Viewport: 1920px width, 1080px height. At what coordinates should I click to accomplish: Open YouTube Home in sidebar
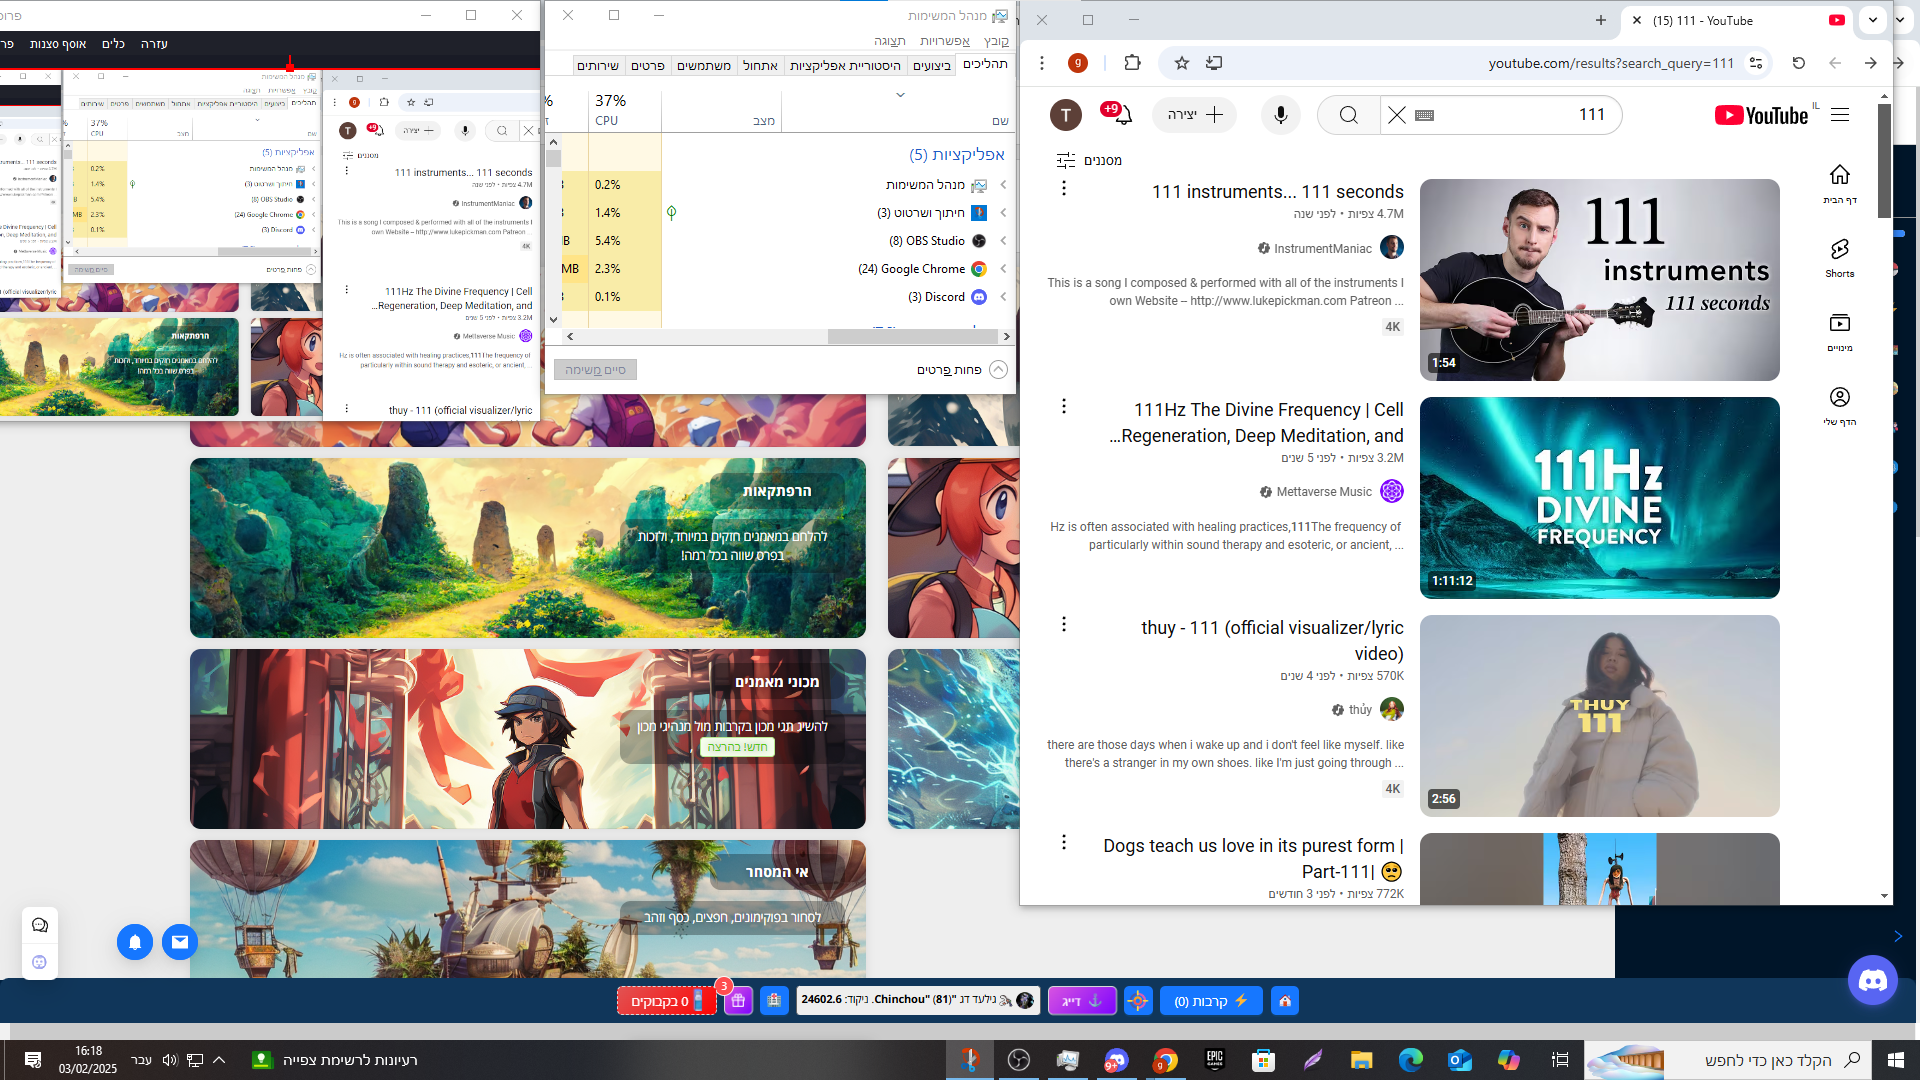tap(1840, 184)
